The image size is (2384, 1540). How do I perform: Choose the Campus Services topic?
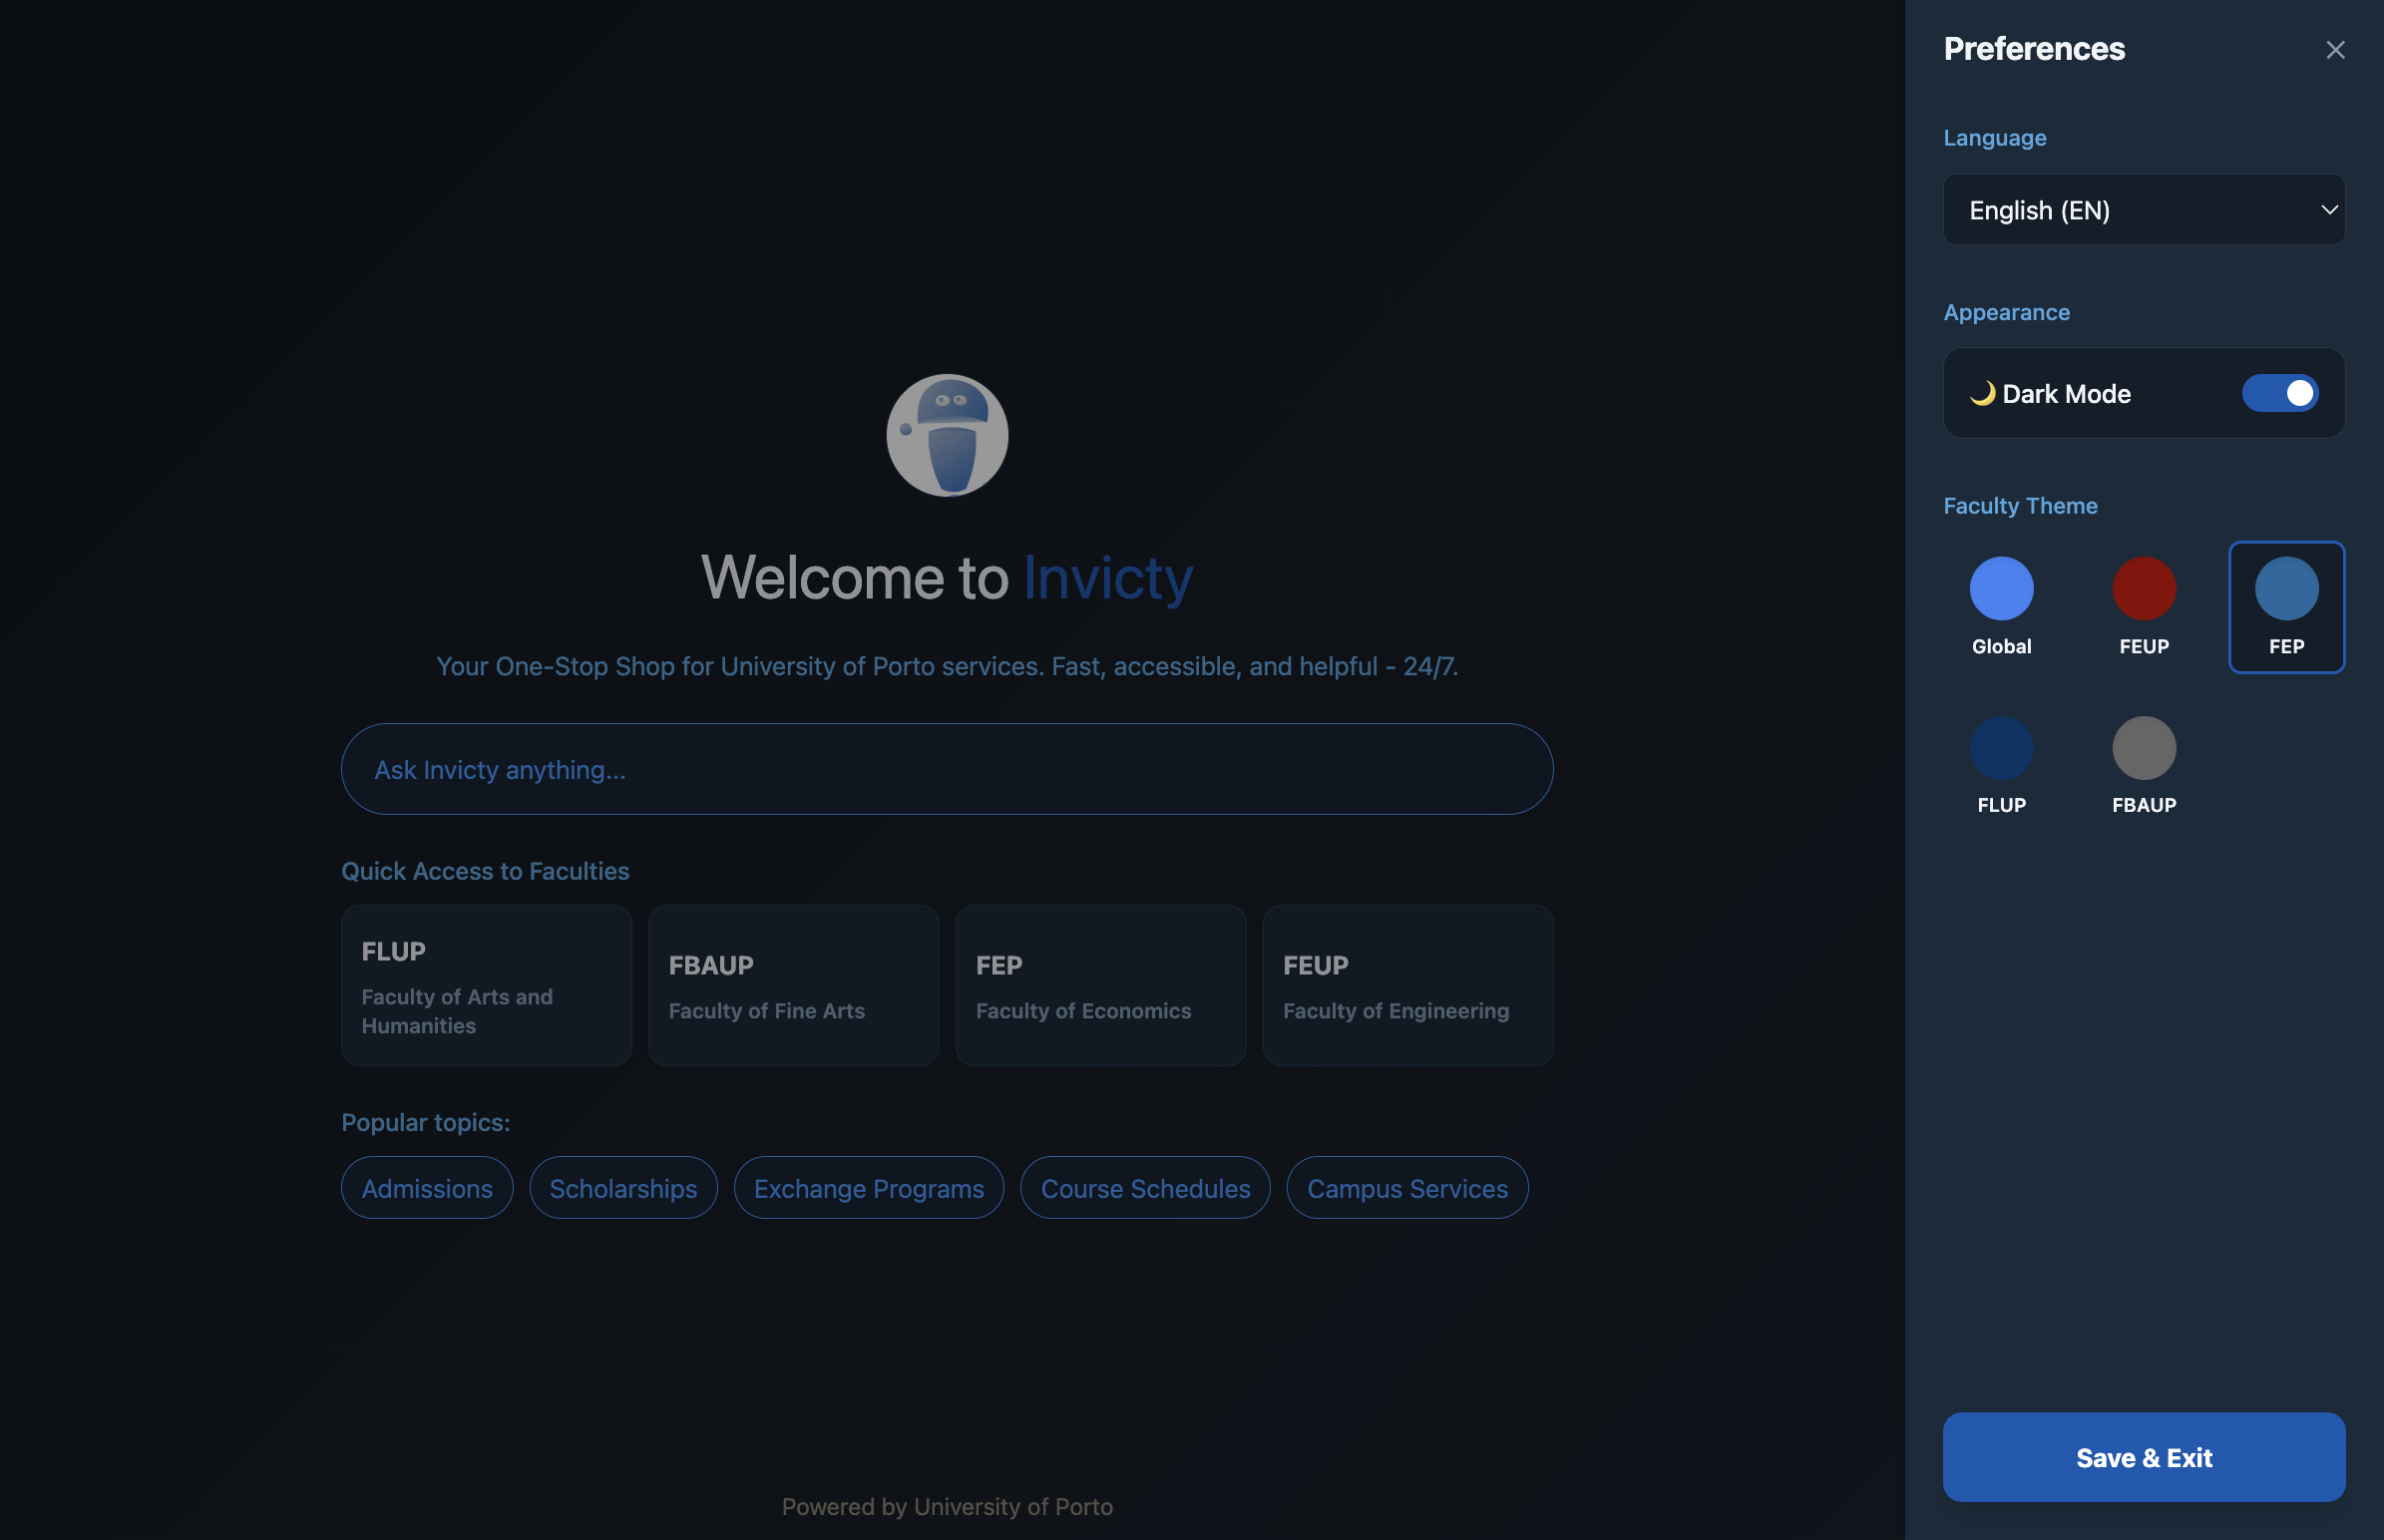(x=1407, y=1188)
